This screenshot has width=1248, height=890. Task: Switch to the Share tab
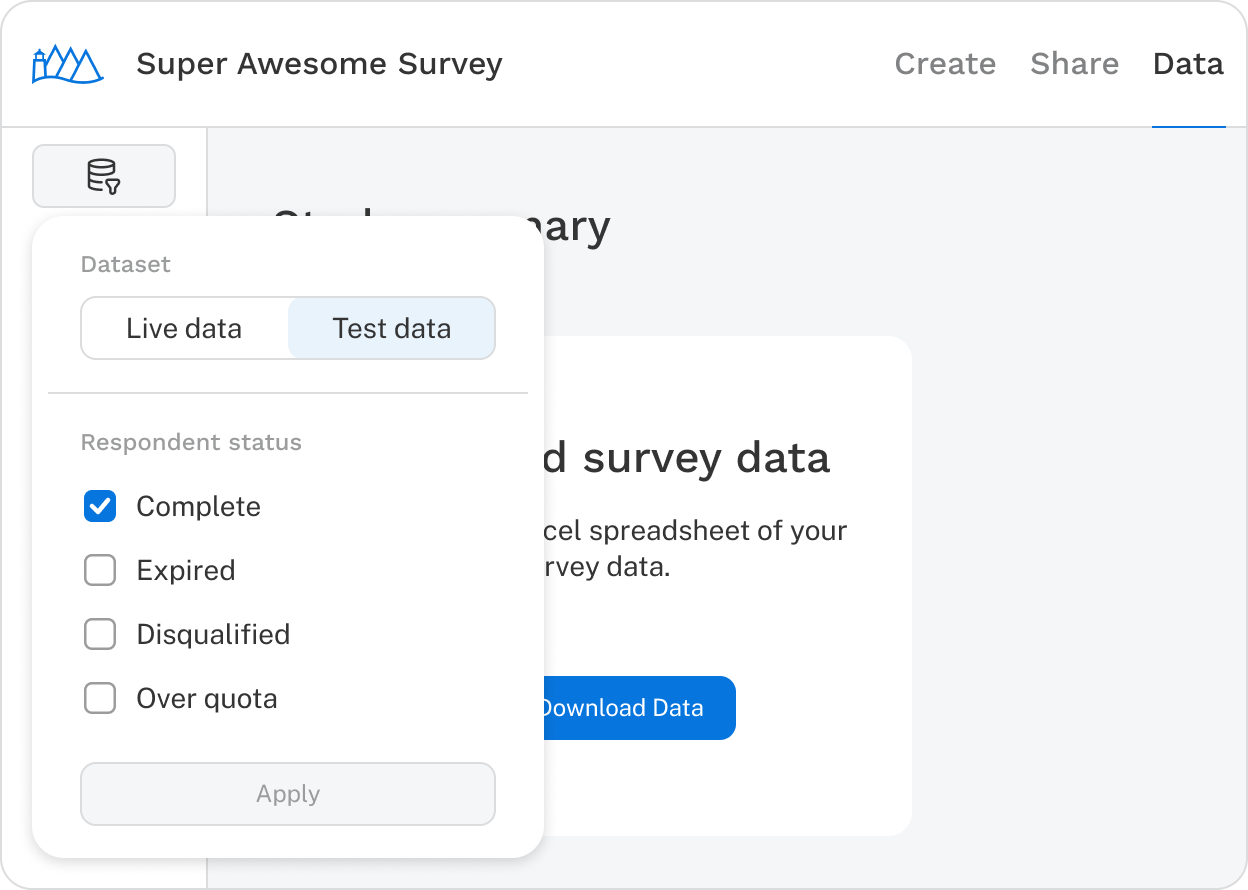(1074, 63)
